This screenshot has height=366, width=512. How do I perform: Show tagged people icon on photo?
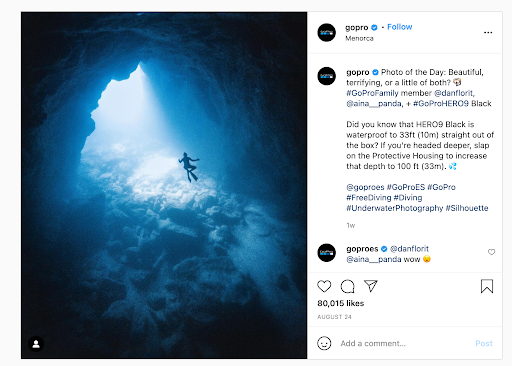point(36,344)
